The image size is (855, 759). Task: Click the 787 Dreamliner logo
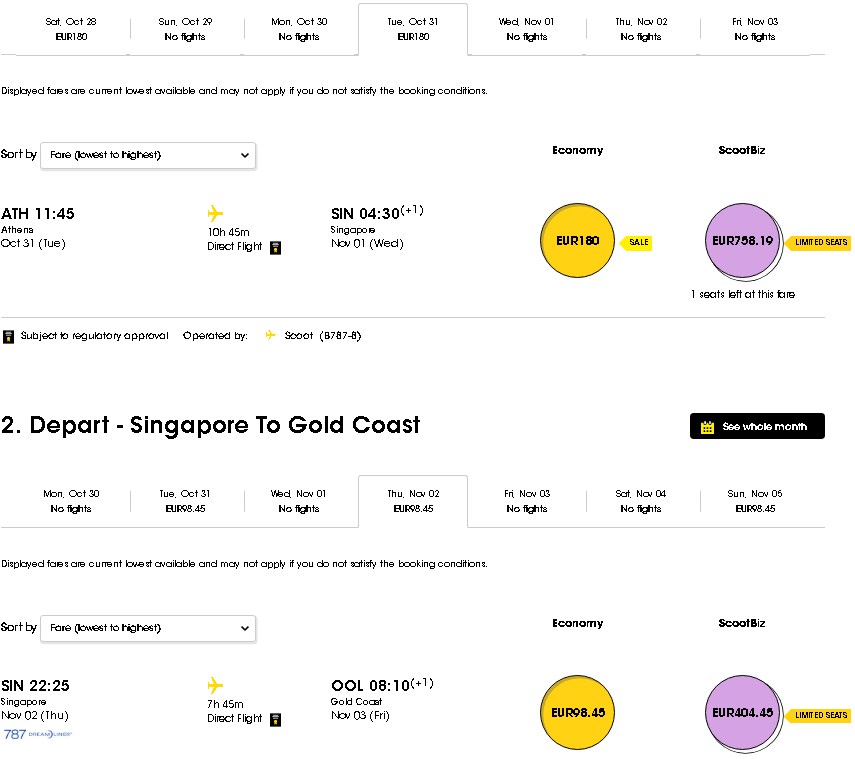[x=37, y=734]
